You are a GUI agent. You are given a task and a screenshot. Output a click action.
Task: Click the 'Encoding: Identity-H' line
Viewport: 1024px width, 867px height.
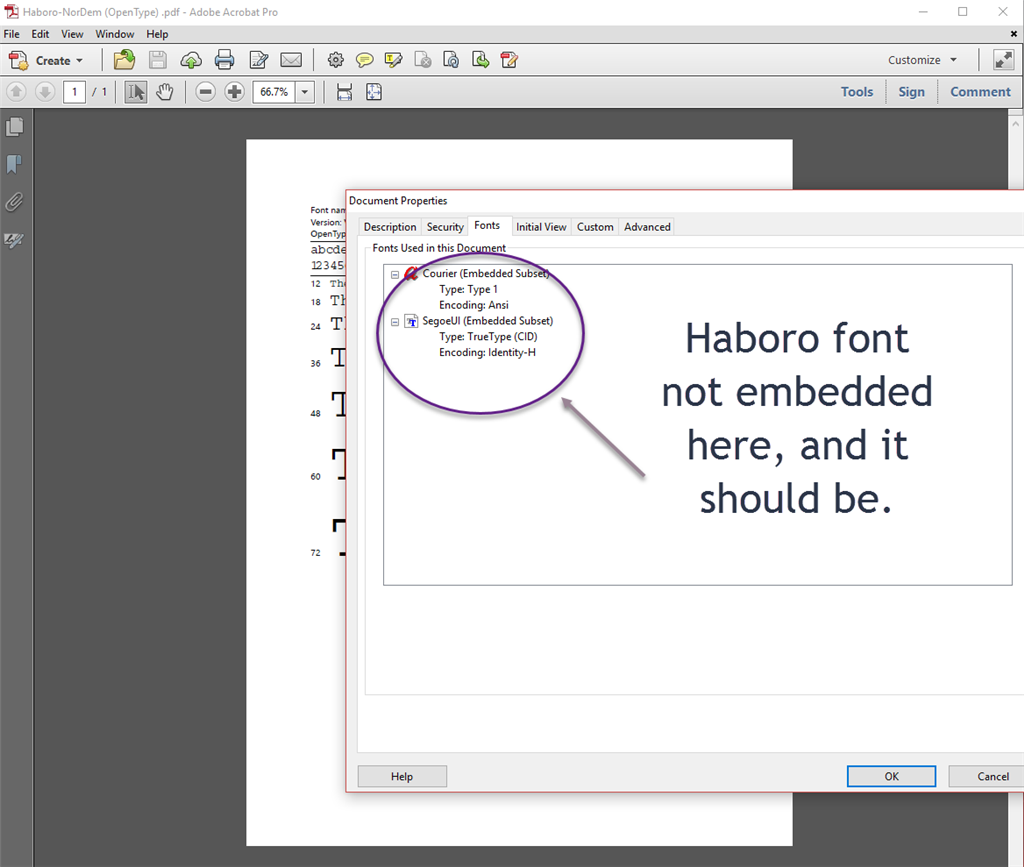pos(487,352)
